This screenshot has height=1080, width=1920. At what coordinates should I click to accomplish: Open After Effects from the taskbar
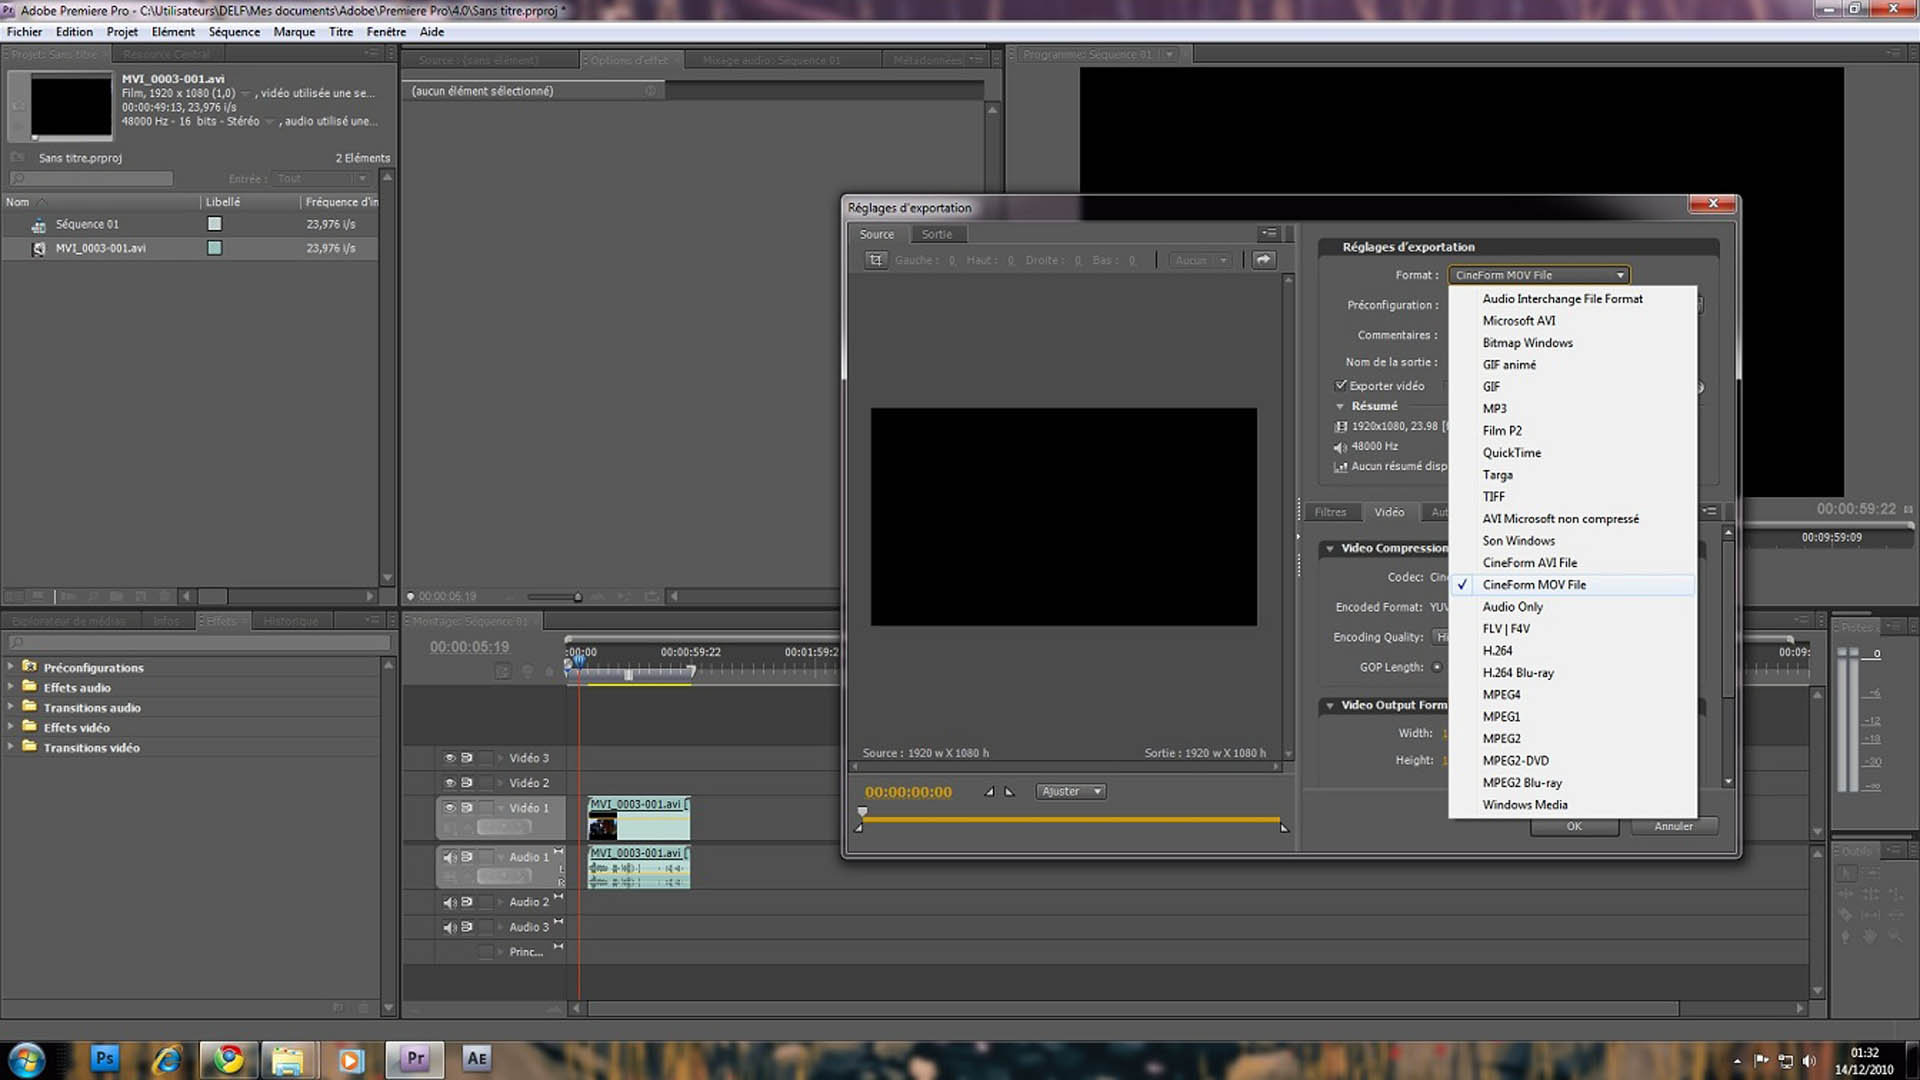click(477, 1058)
